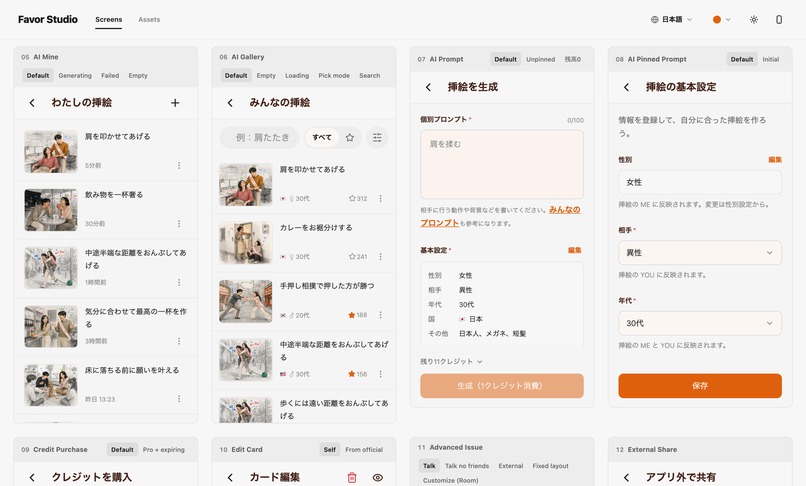
Task: Open the 年代 dropdown showing 30代
Action: tap(700, 323)
